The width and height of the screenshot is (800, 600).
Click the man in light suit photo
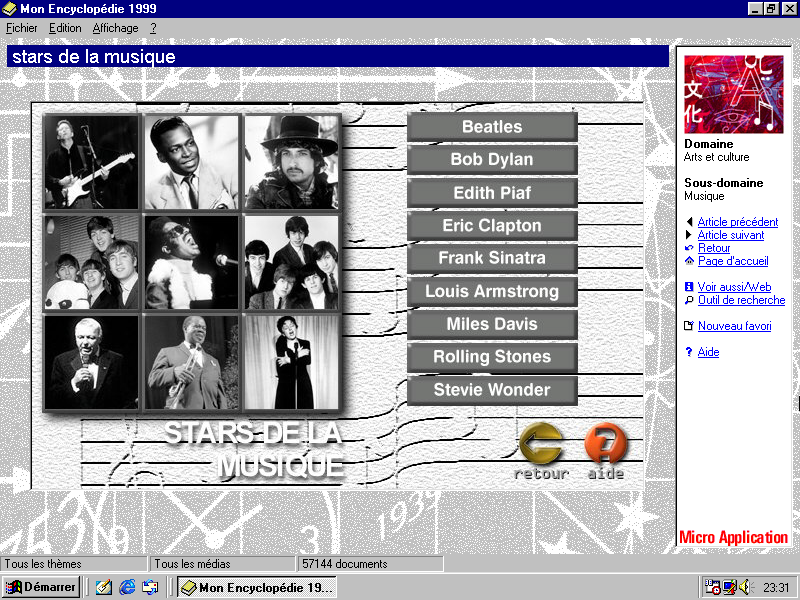click(191, 162)
